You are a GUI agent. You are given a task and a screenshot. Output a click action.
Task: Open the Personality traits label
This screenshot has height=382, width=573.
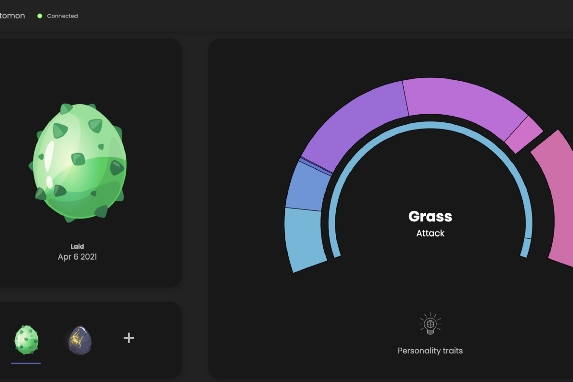[430, 351]
